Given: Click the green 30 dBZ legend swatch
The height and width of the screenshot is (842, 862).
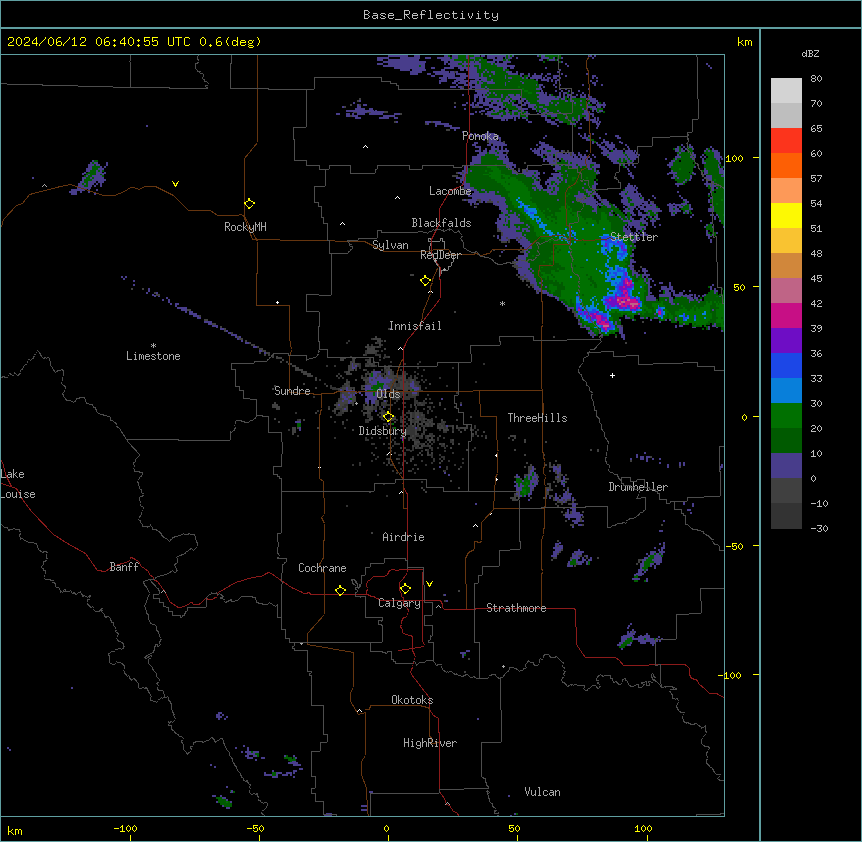Looking at the screenshot, I should tap(786, 416).
